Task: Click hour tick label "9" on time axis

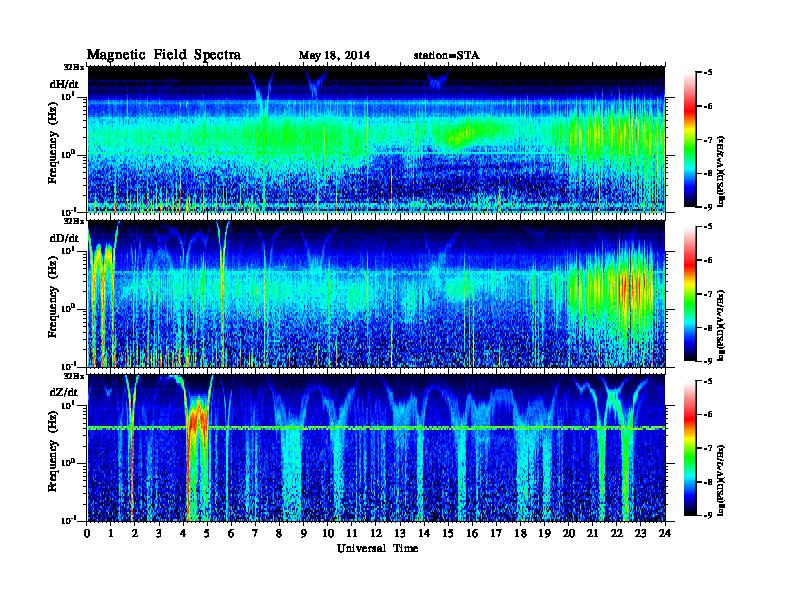Action: click(304, 533)
